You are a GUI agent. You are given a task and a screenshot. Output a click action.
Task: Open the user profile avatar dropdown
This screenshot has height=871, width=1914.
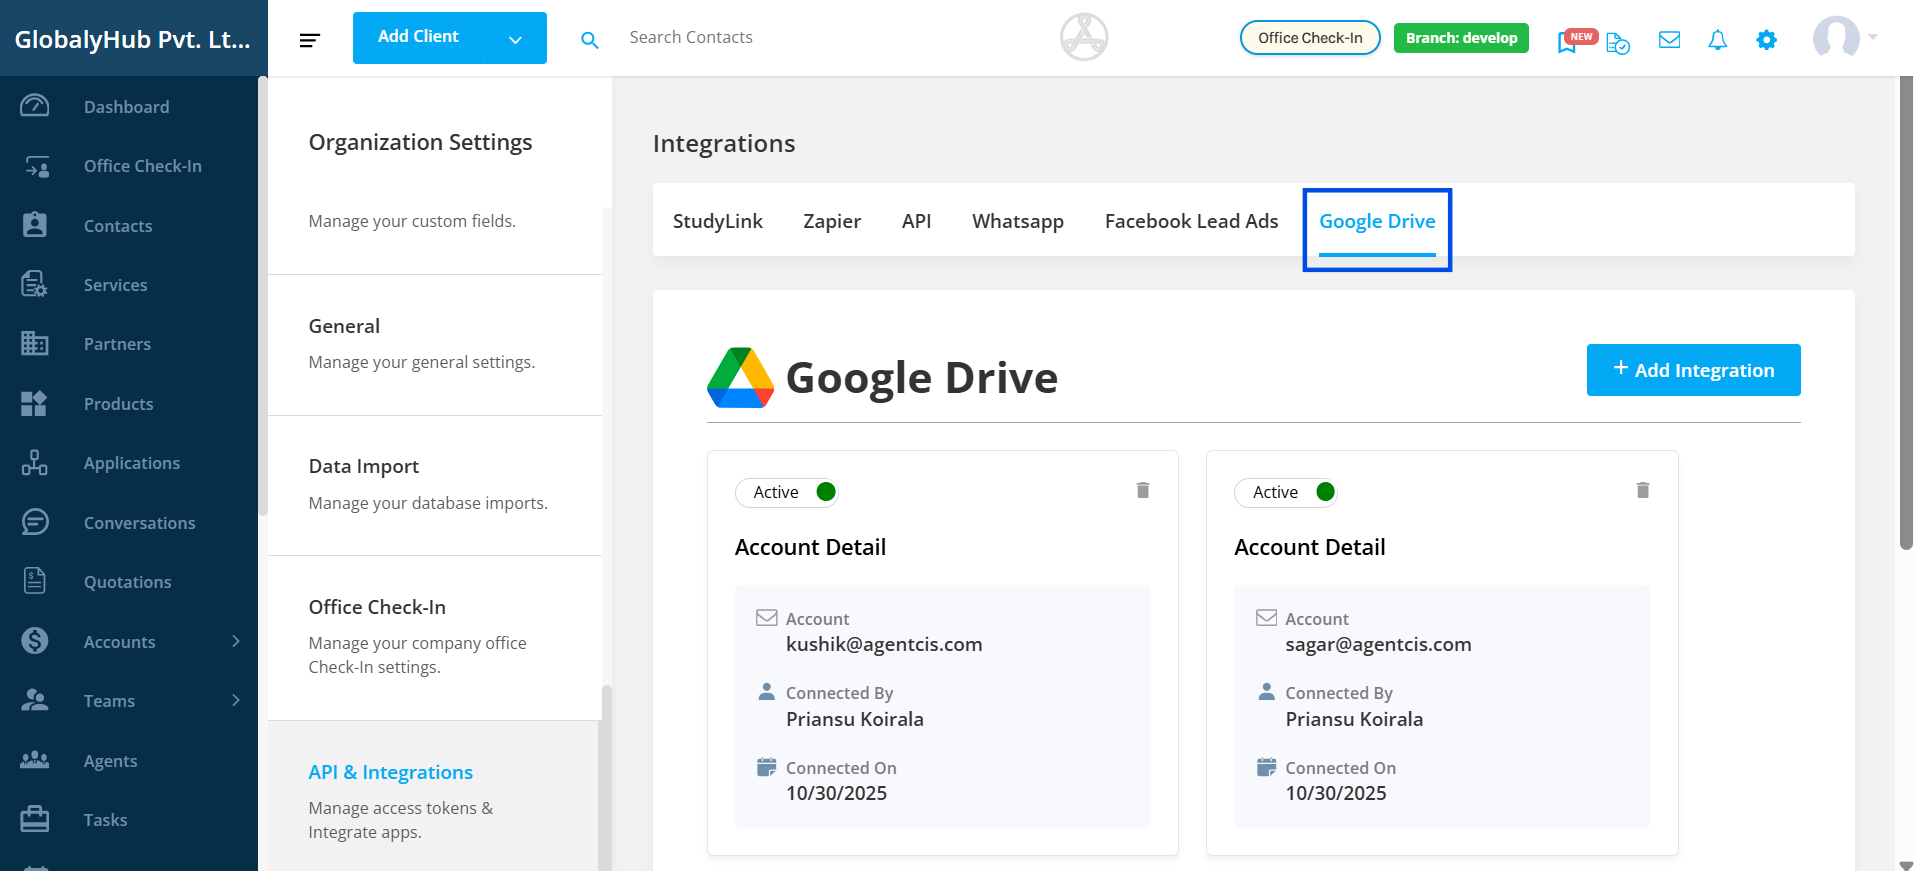point(1844,38)
